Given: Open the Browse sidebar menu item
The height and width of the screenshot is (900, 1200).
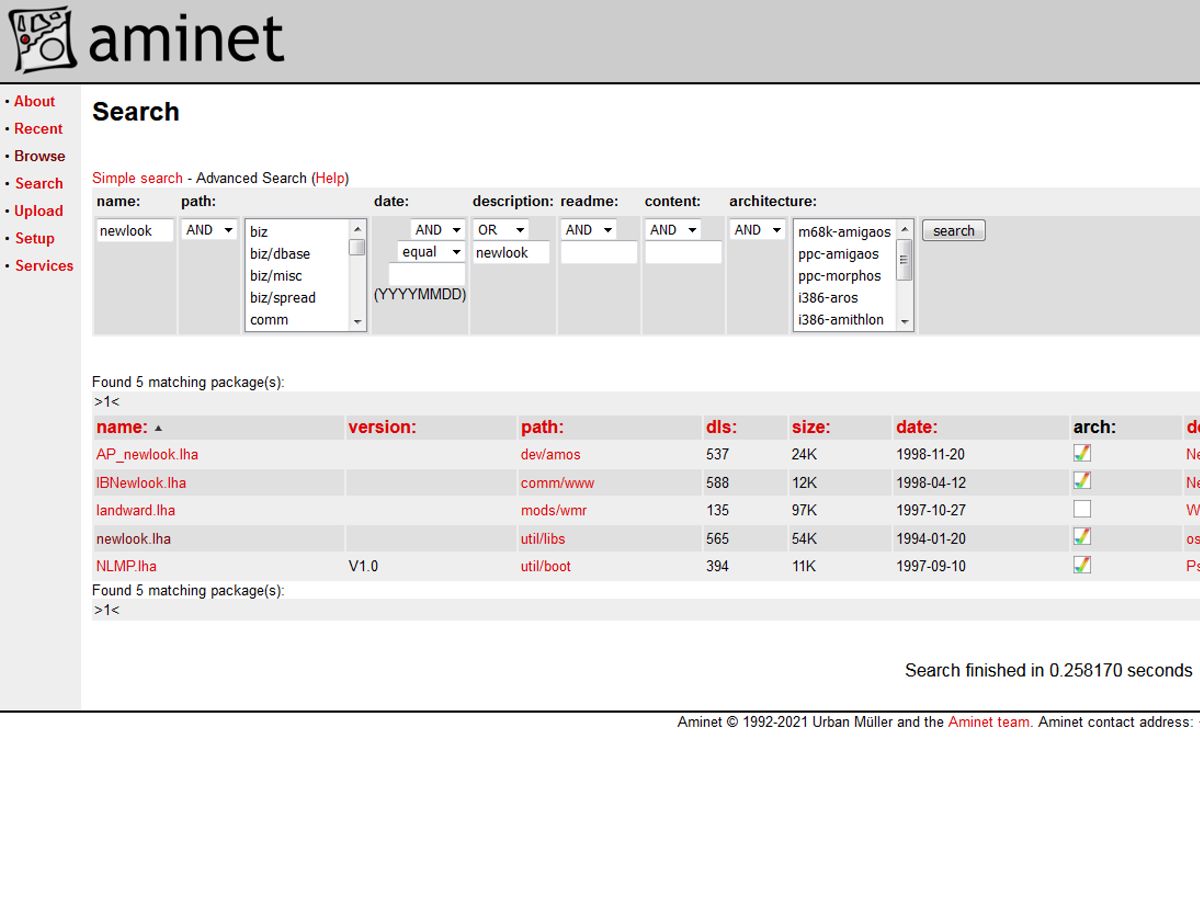Looking at the screenshot, I should pos(39,156).
